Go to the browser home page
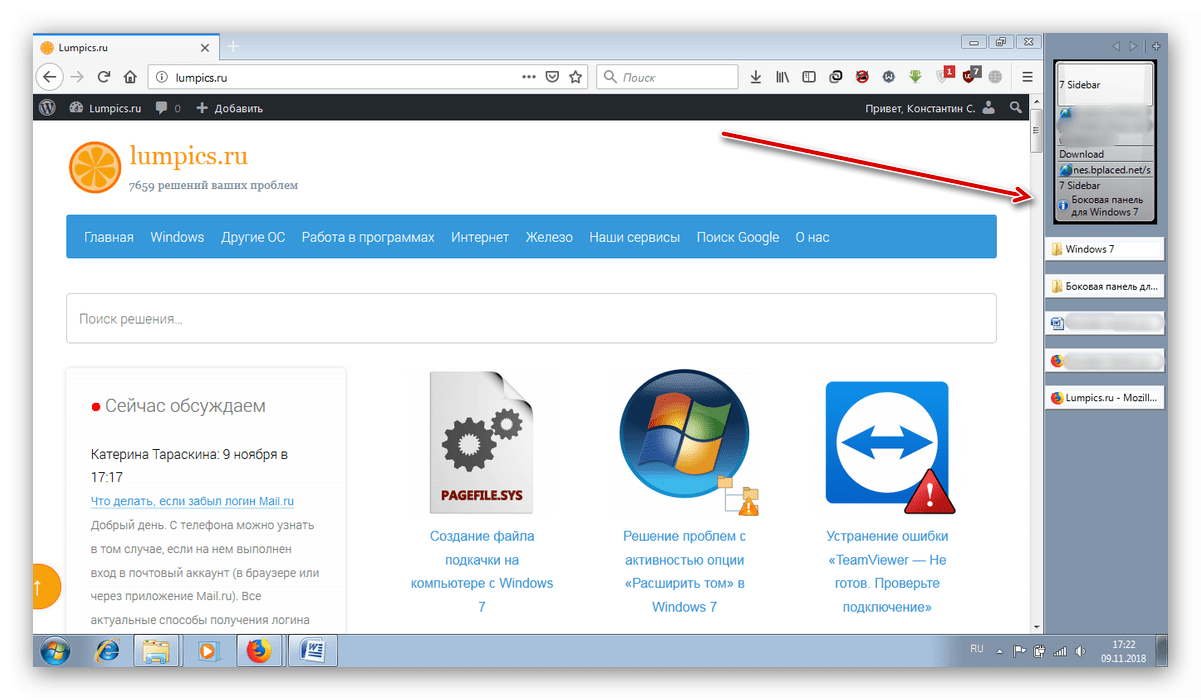The height and width of the screenshot is (700, 1201). point(130,77)
